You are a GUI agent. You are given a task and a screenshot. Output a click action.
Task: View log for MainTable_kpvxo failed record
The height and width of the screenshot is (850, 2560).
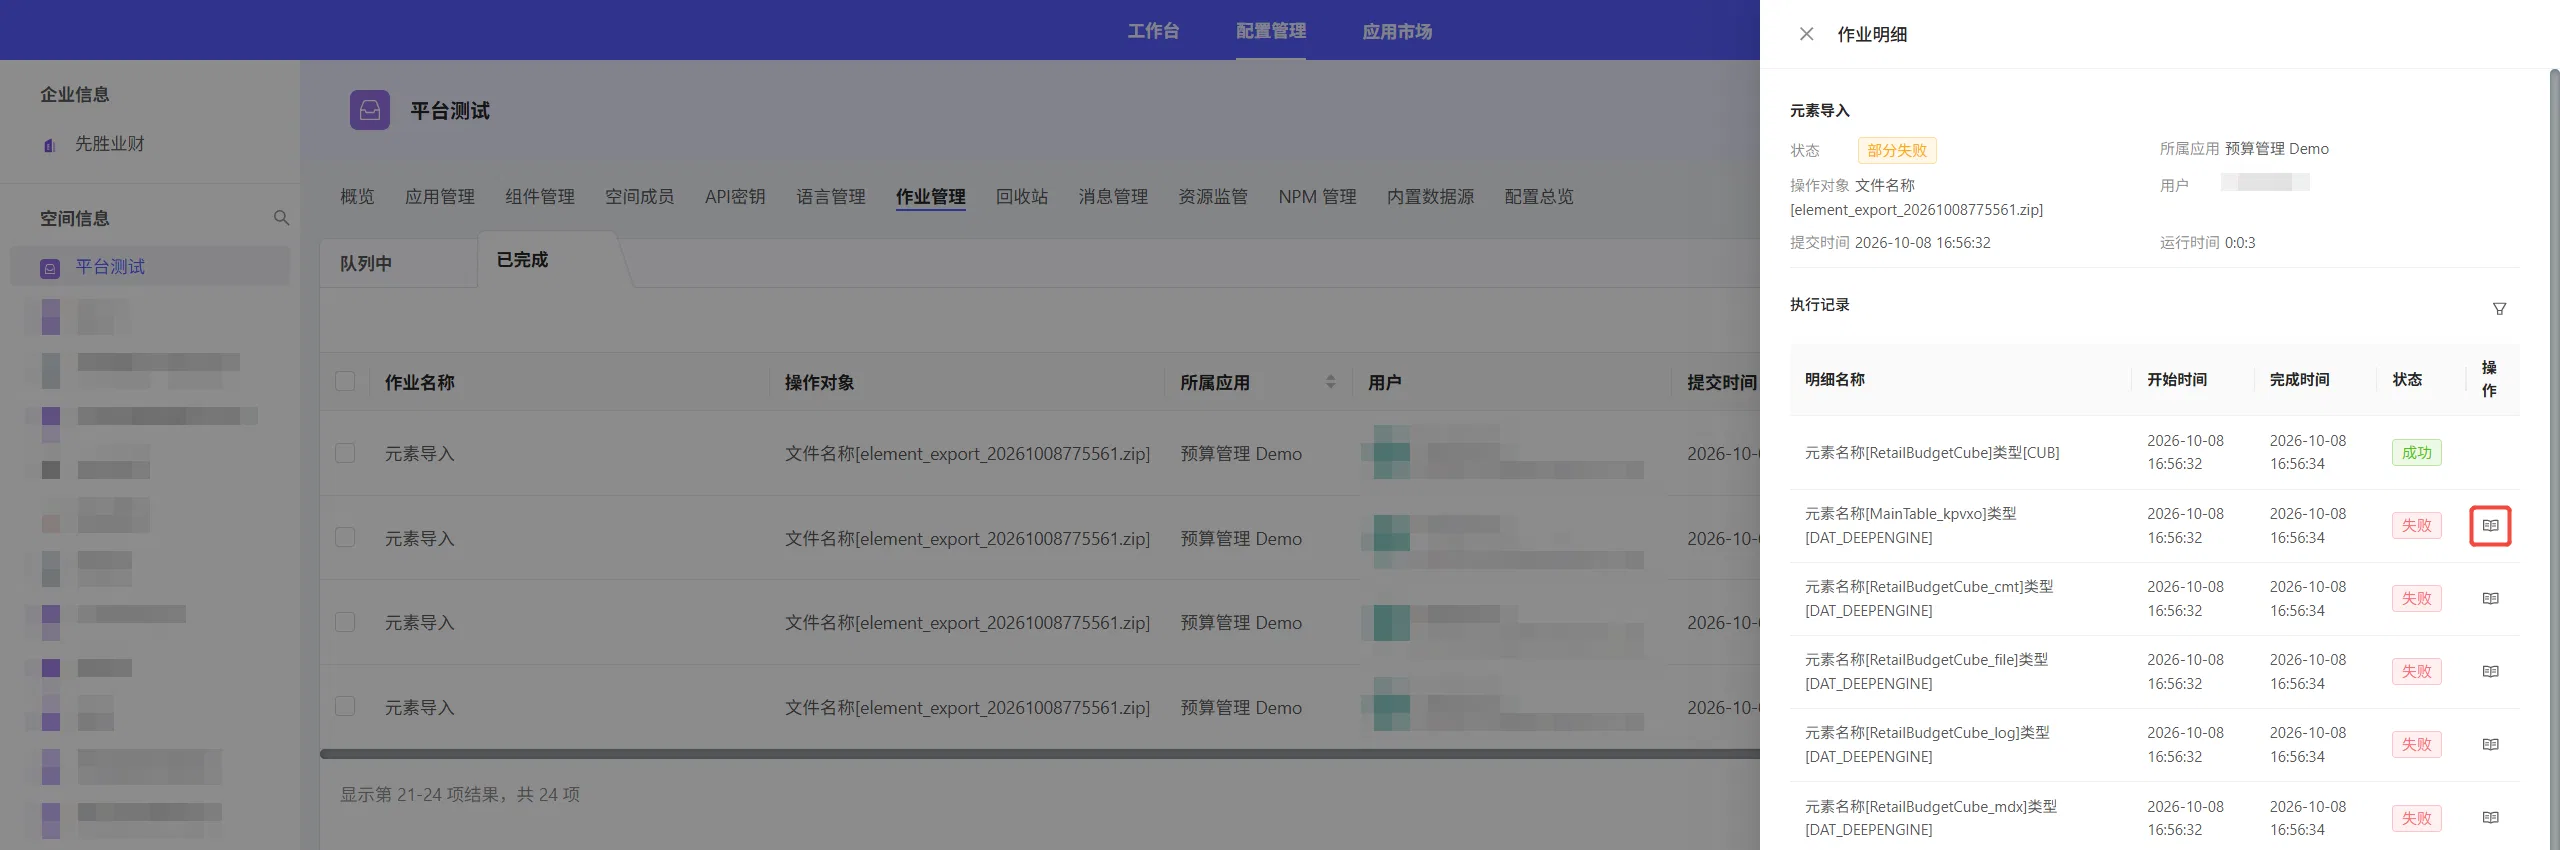[2490, 526]
